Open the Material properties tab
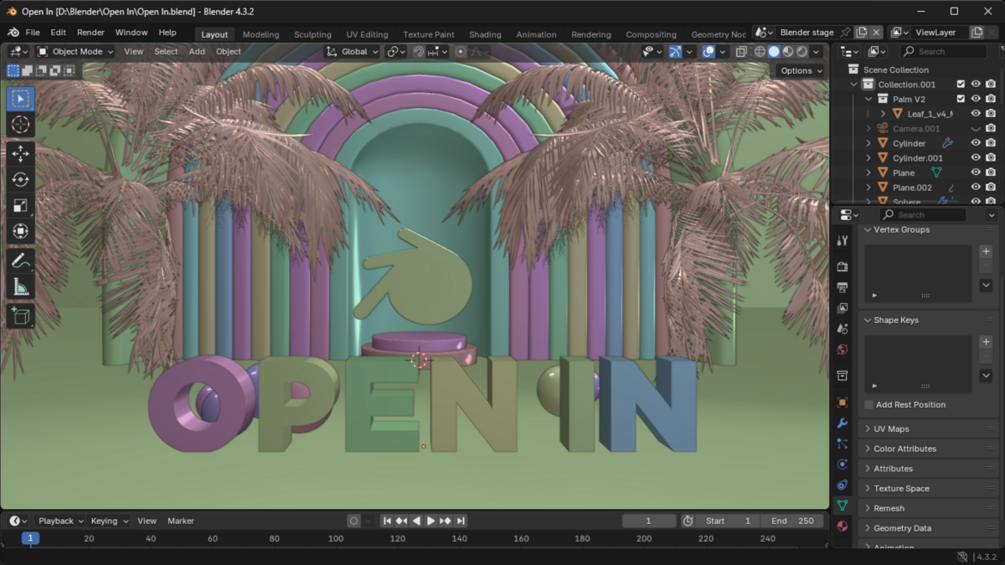 pos(843,526)
